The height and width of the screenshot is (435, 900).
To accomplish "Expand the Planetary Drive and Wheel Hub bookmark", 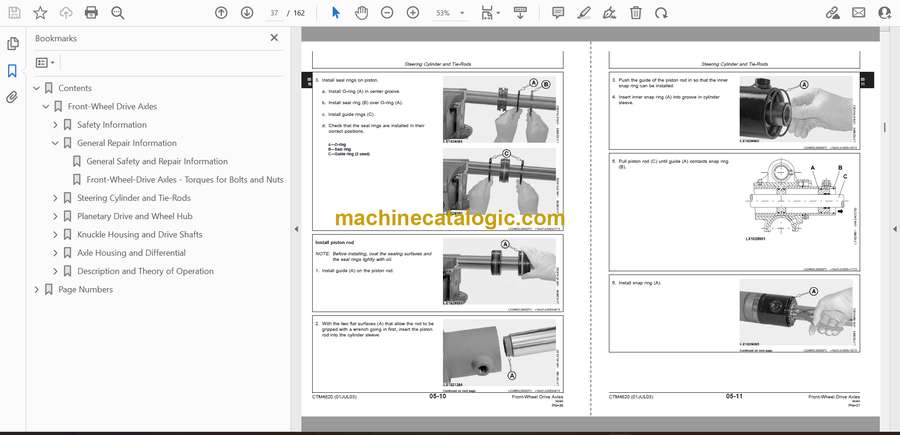I will [x=56, y=216].
